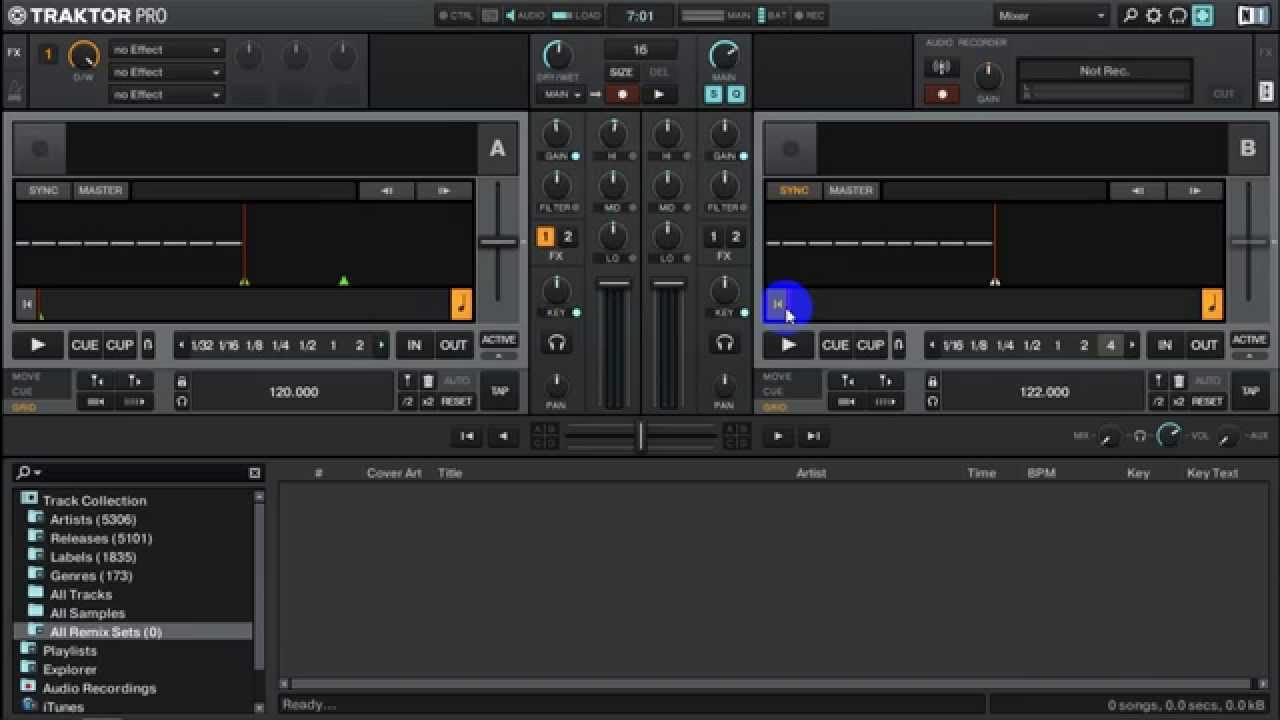1280x720 pixels.
Task: Toggle Deck B keylock note icon
Action: [x=1212, y=304]
